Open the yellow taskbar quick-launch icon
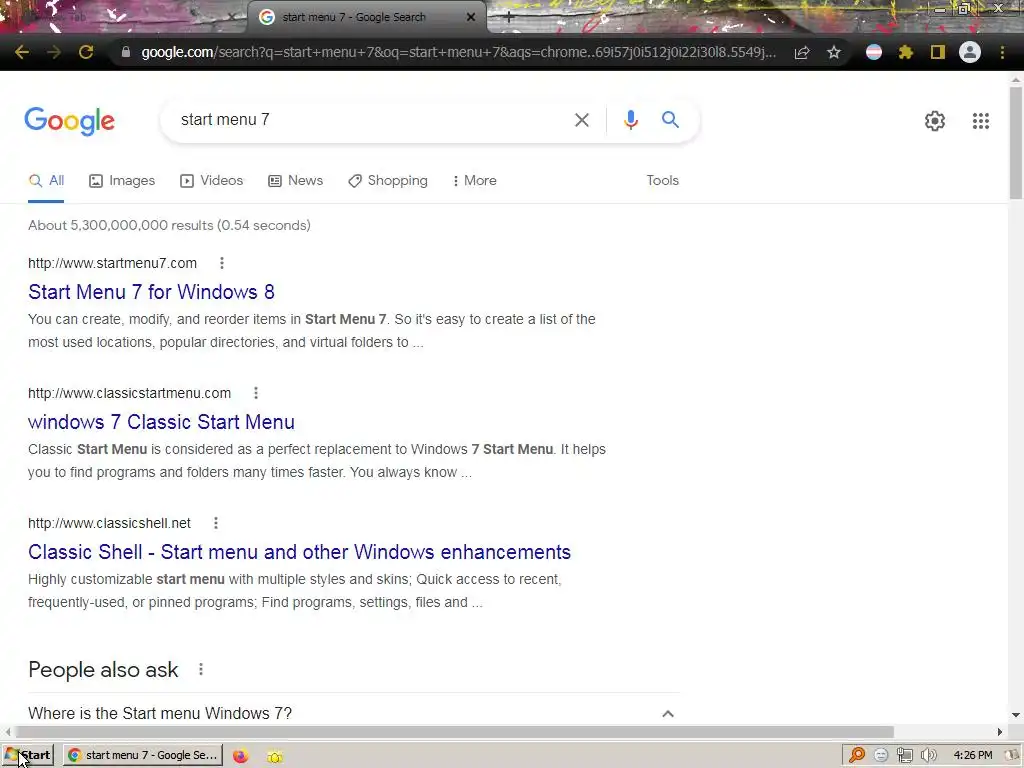The height and width of the screenshot is (768, 1024). pos(275,756)
